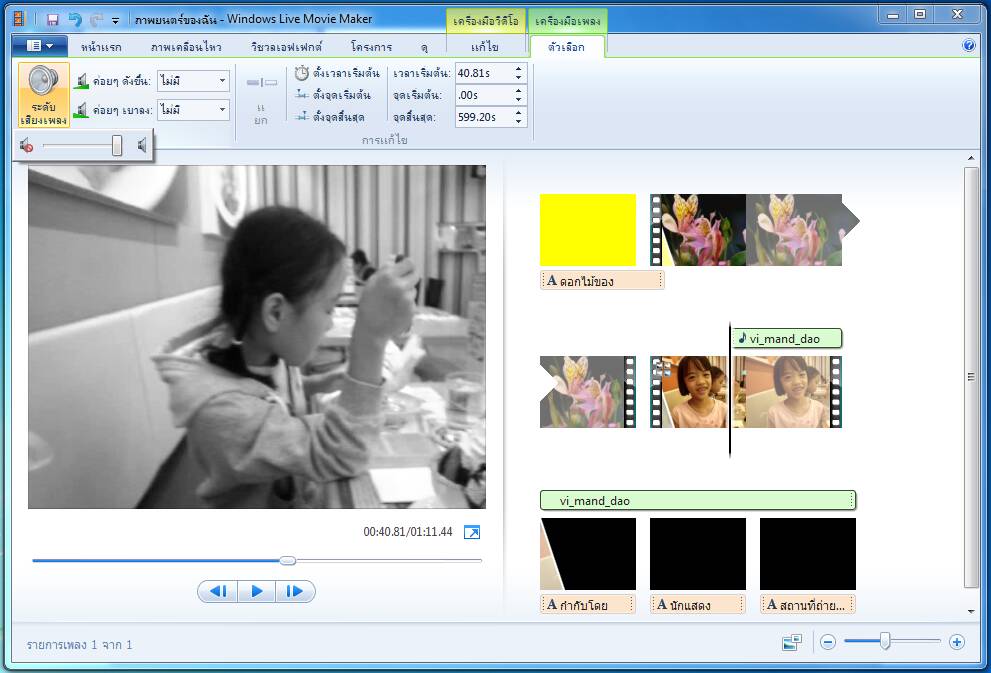Viewport: 991px width, 673px height.
Task: Click the ตั้งจุดสิ้นสุด button
Action: pos(331,117)
